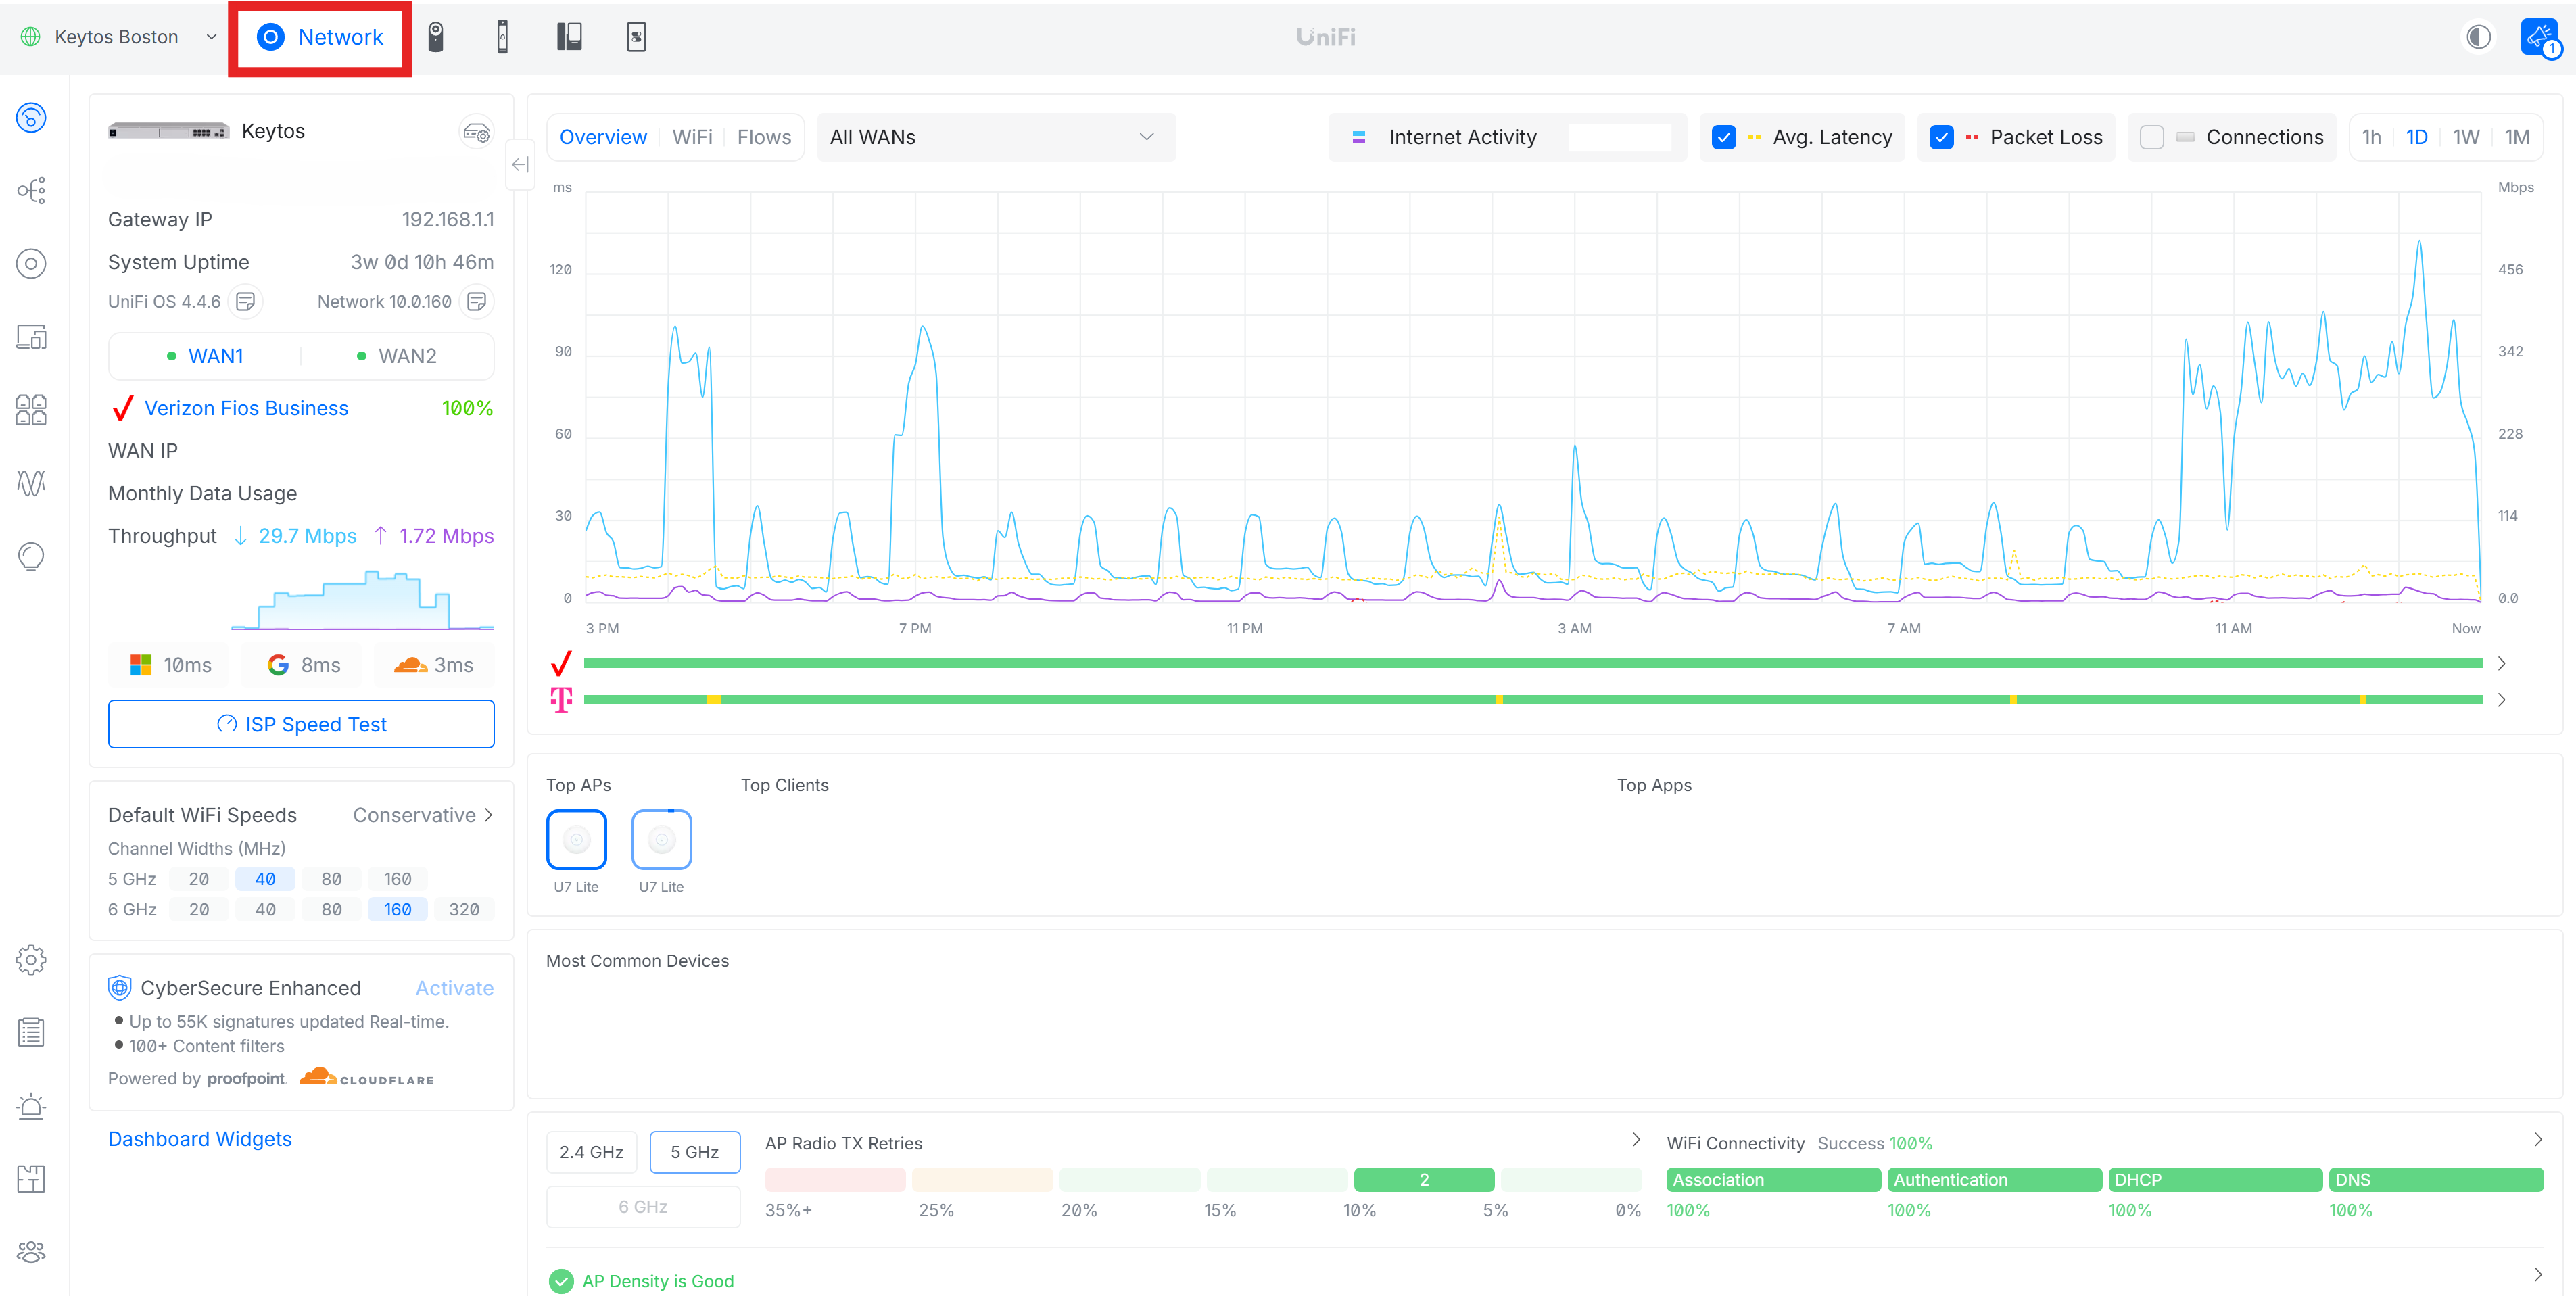Select the second U7 Lite access point

(x=661, y=840)
